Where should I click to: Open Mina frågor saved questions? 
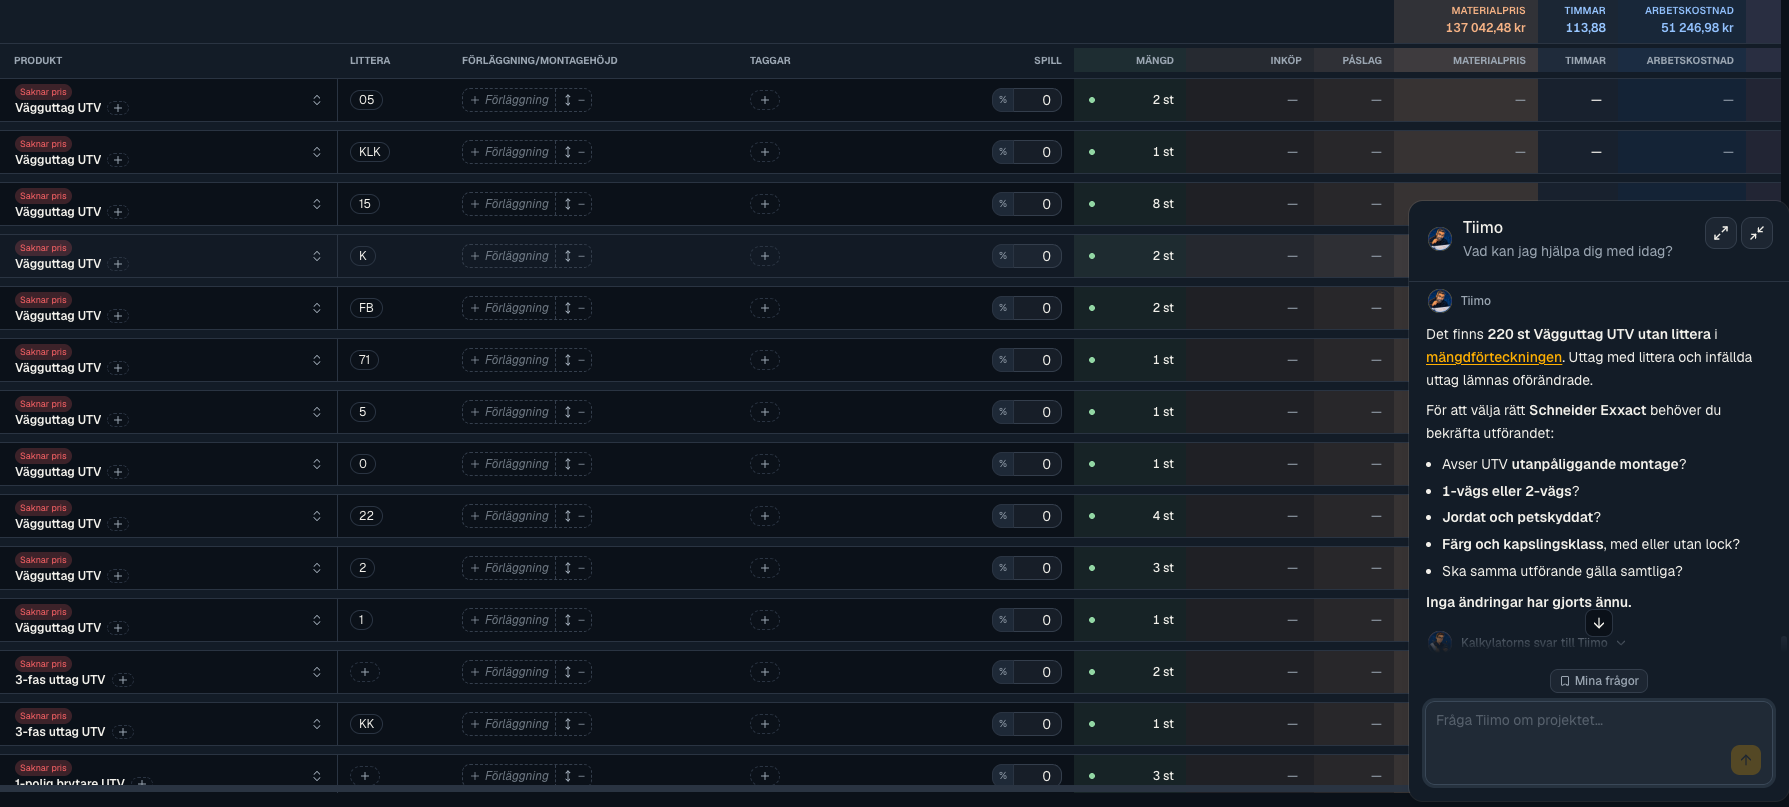pyautogui.click(x=1599, y=681)
